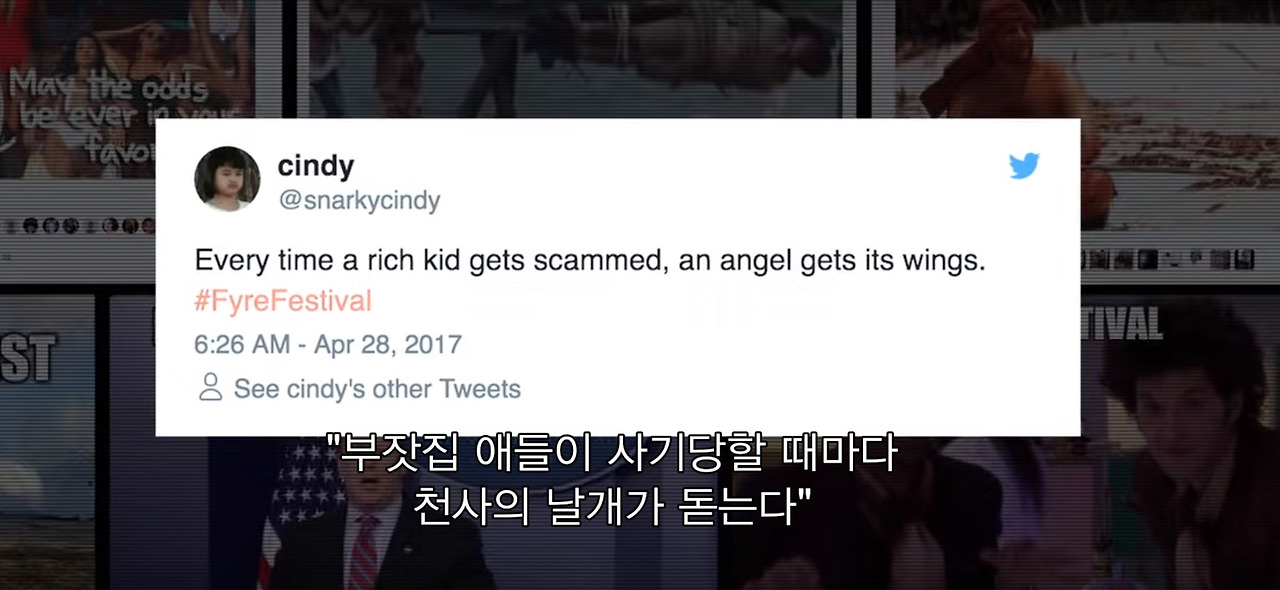Click the @snarkycindy handle
1280x590 pixels.
359,201
